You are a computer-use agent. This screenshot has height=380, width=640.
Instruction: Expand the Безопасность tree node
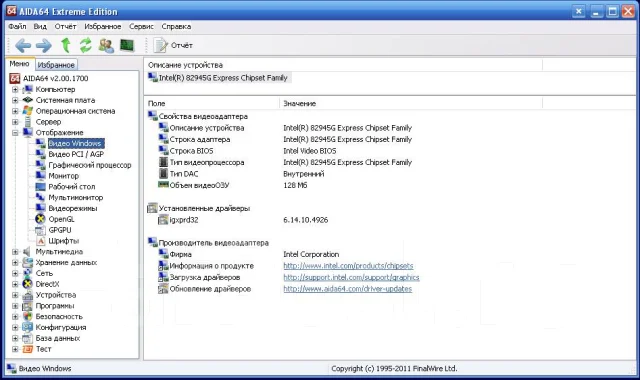[x=15, y=317]
